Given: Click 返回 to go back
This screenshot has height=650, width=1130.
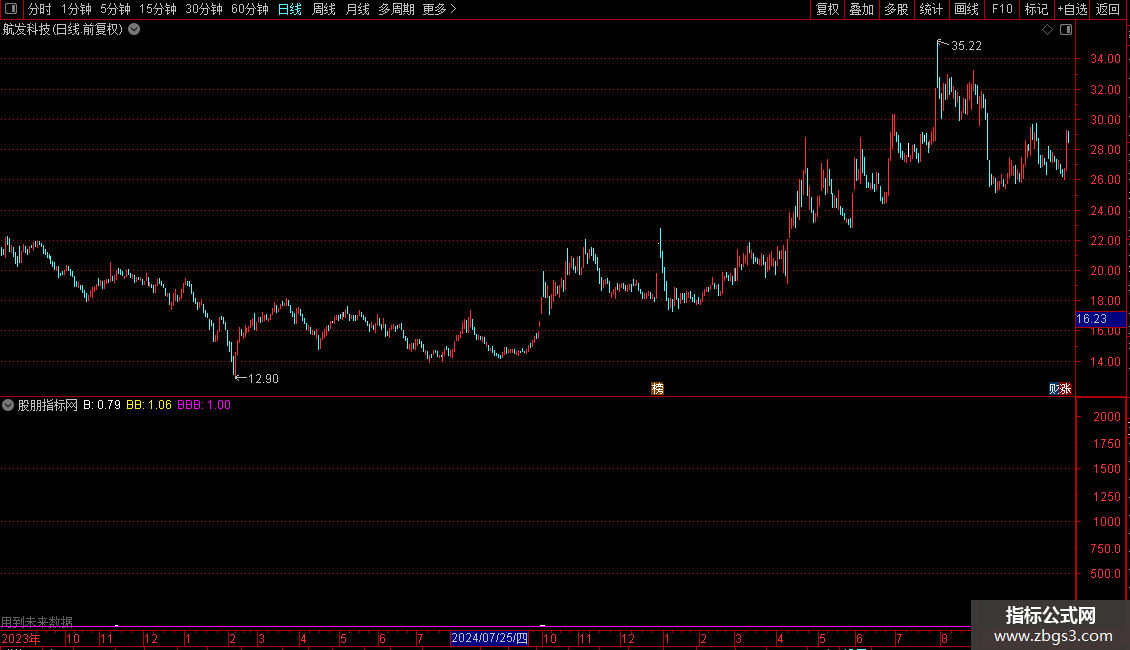Looking at the screenshot, I should 1108,9.
